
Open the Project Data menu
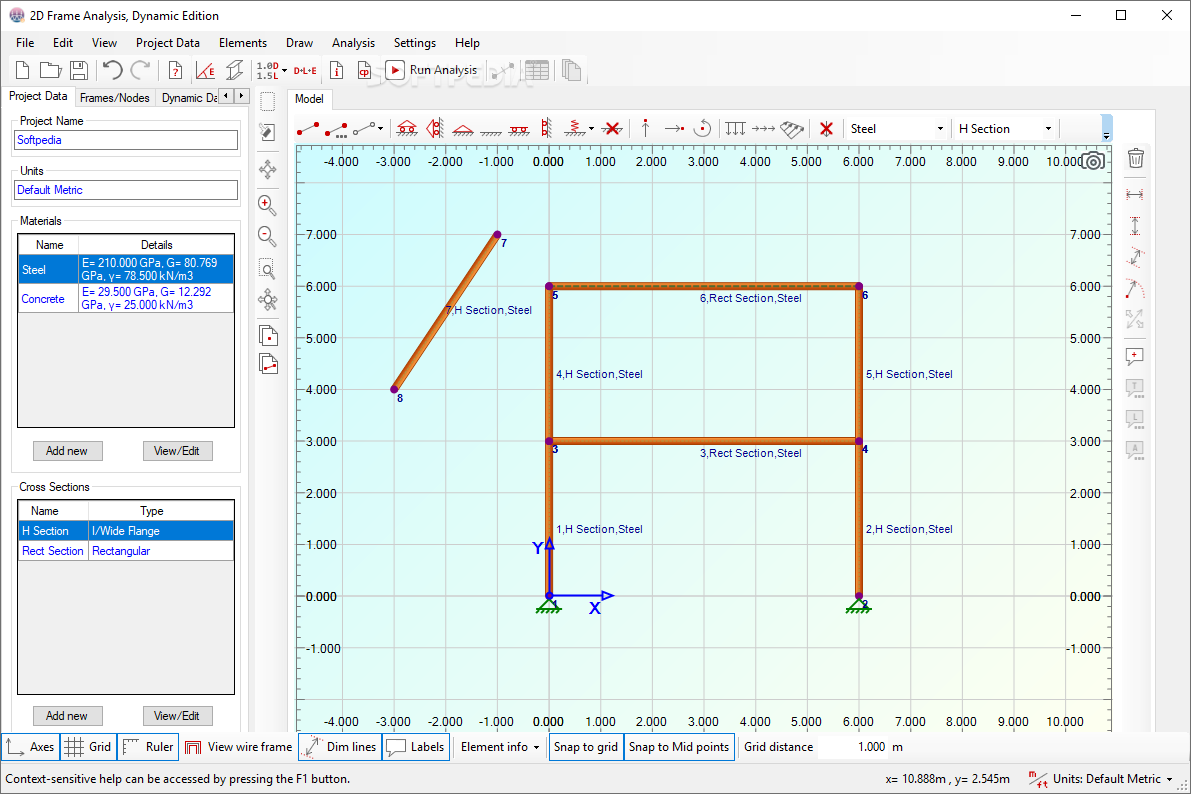168,43
